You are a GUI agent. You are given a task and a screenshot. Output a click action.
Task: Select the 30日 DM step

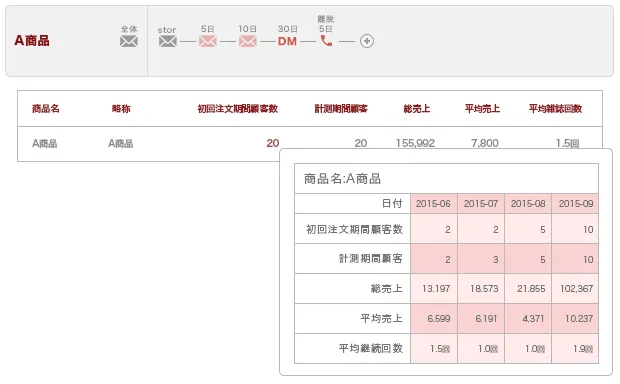(x=287, y=41)
